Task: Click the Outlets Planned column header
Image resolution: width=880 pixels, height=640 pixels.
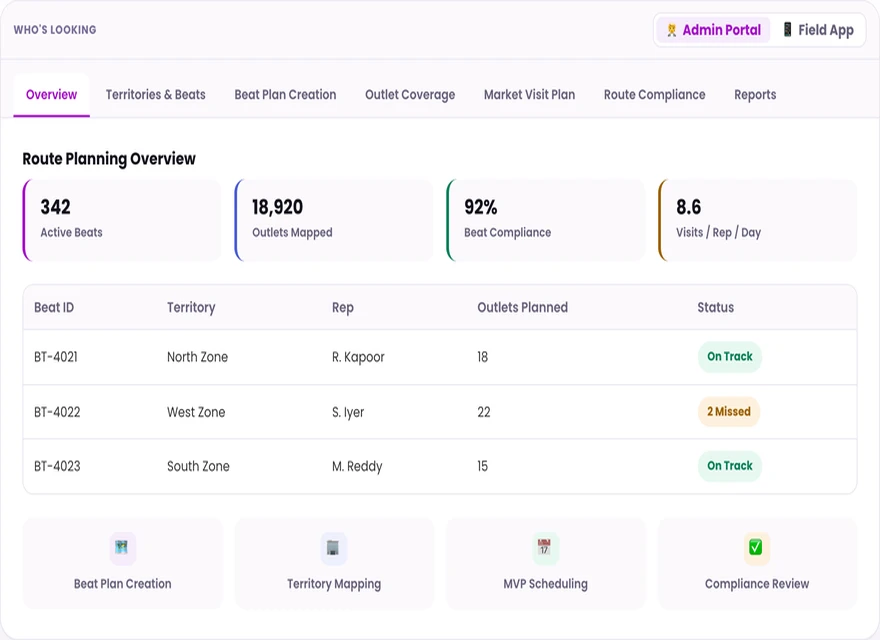Action: coord(522,308)
